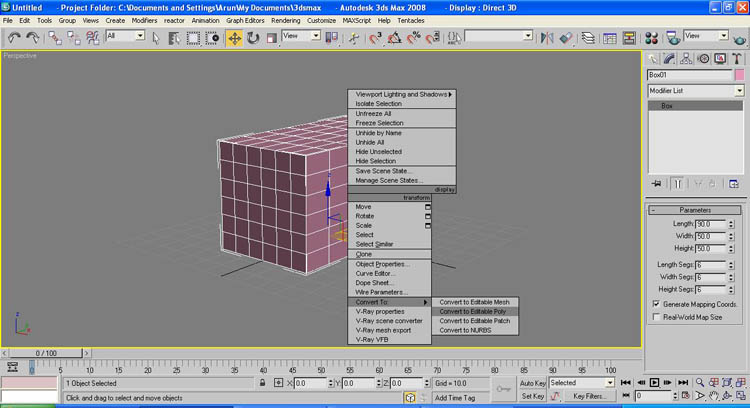Image resolution: width=750 pixels, height=408 pixels.
Task: Click the Box01 object color swatch
Action: (x=739, y=75)
